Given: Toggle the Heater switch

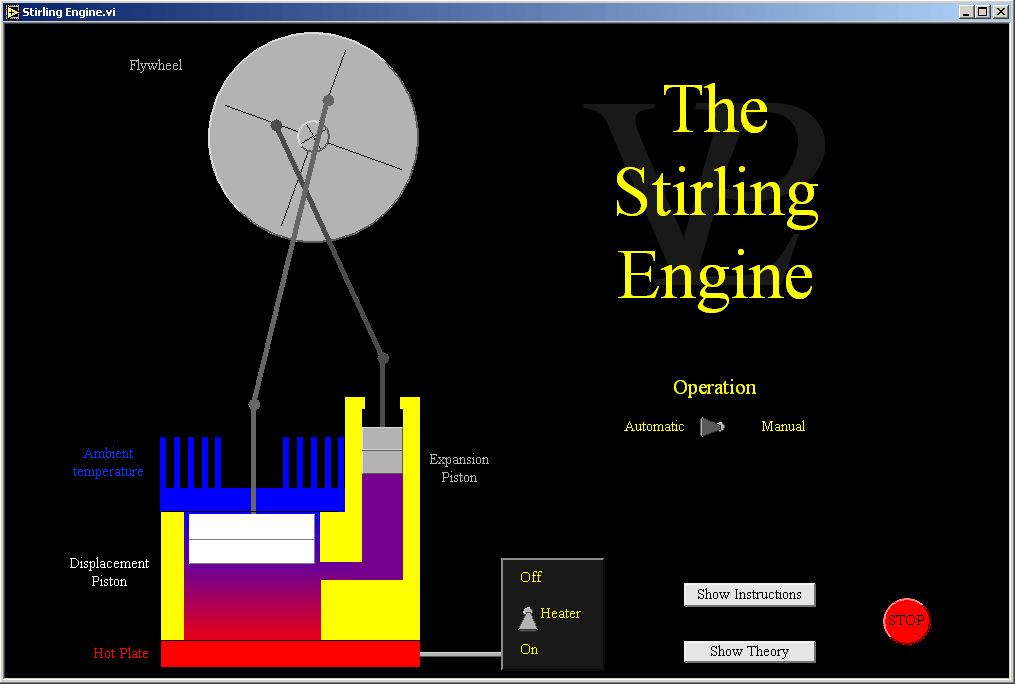Looking at the screenshot, I should [x=527, y=619].
